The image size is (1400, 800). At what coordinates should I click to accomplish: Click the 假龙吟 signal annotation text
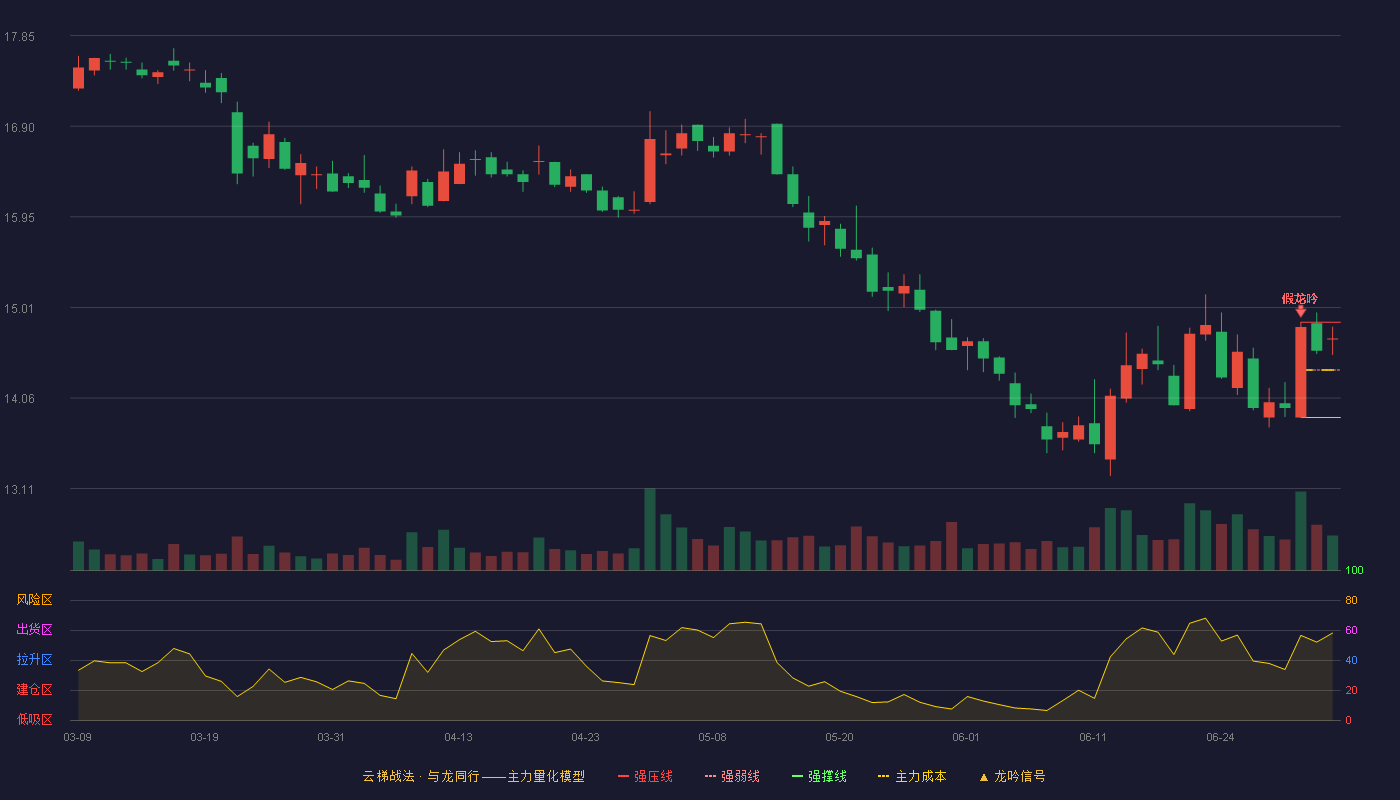1300,298
